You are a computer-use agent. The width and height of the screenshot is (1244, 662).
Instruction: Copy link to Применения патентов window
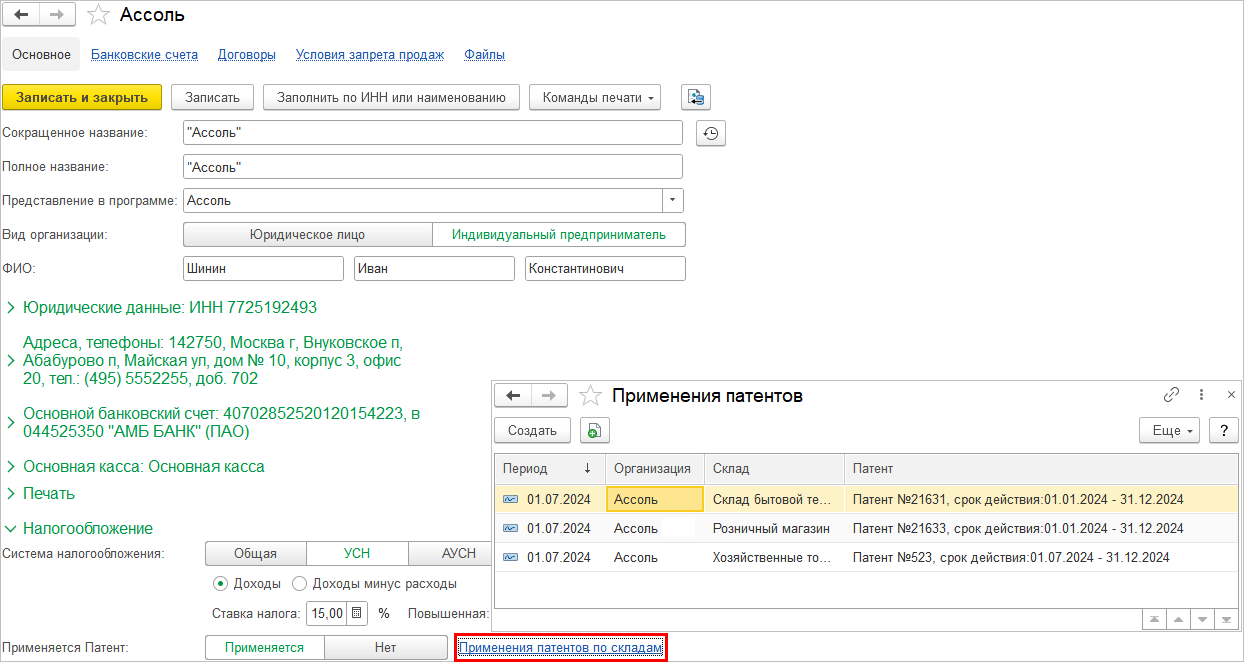(x=1171, y=395)
